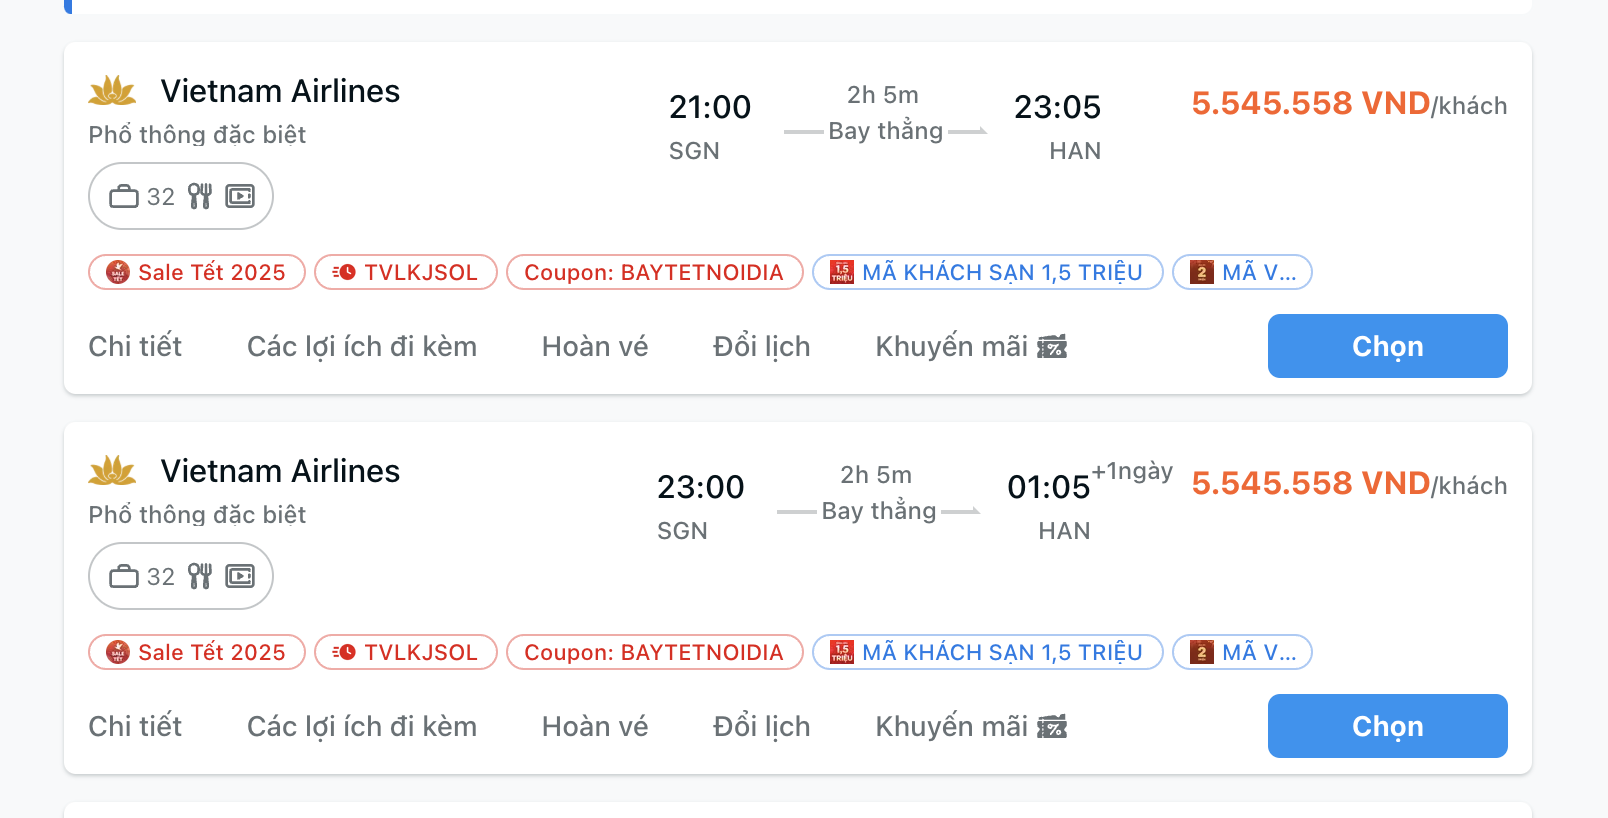Image resolution: width=1608 pixels, height=818 pixels.
Task: Toggle the Coupon BAYTETNOIDIA tag
Action: [654, 272]
